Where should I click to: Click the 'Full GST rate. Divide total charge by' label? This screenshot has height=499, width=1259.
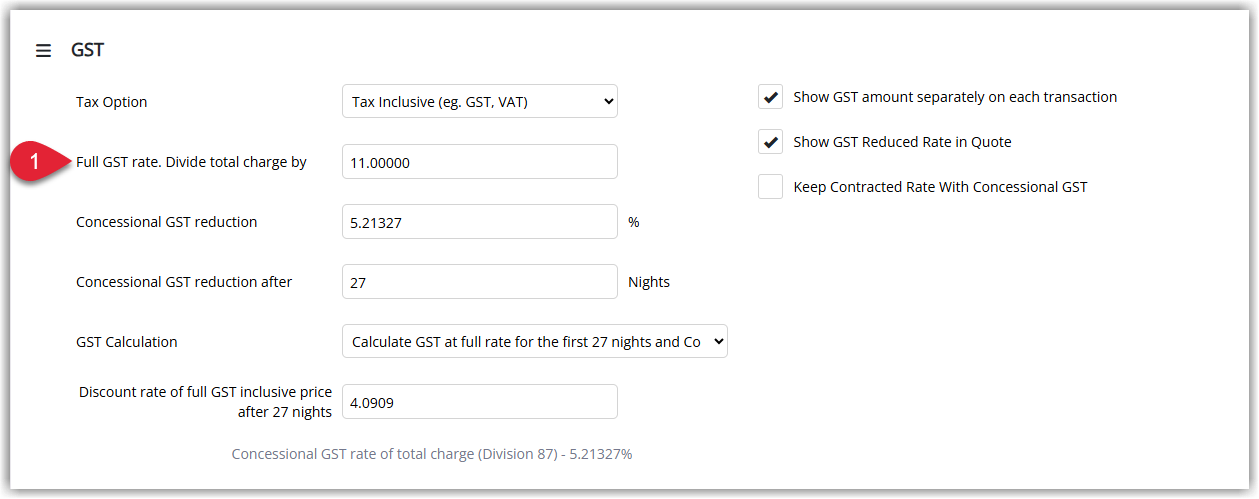pos(191,162)
